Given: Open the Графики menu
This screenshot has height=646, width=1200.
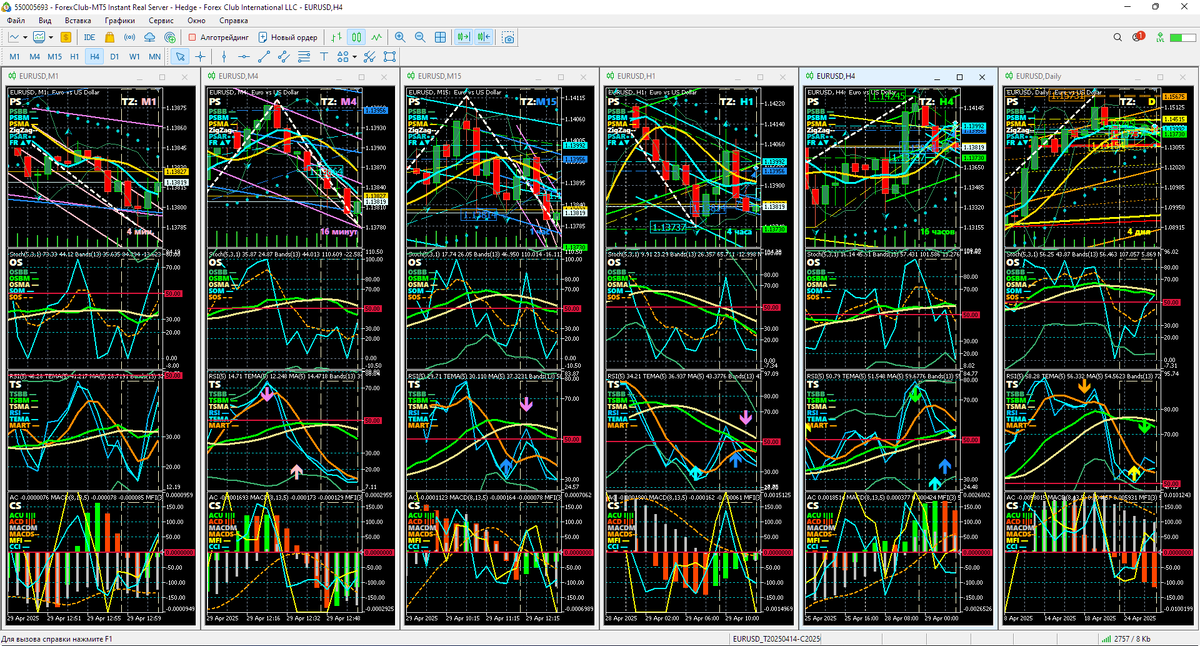Looking at the screenshot, I should click(x=120, y=20).
